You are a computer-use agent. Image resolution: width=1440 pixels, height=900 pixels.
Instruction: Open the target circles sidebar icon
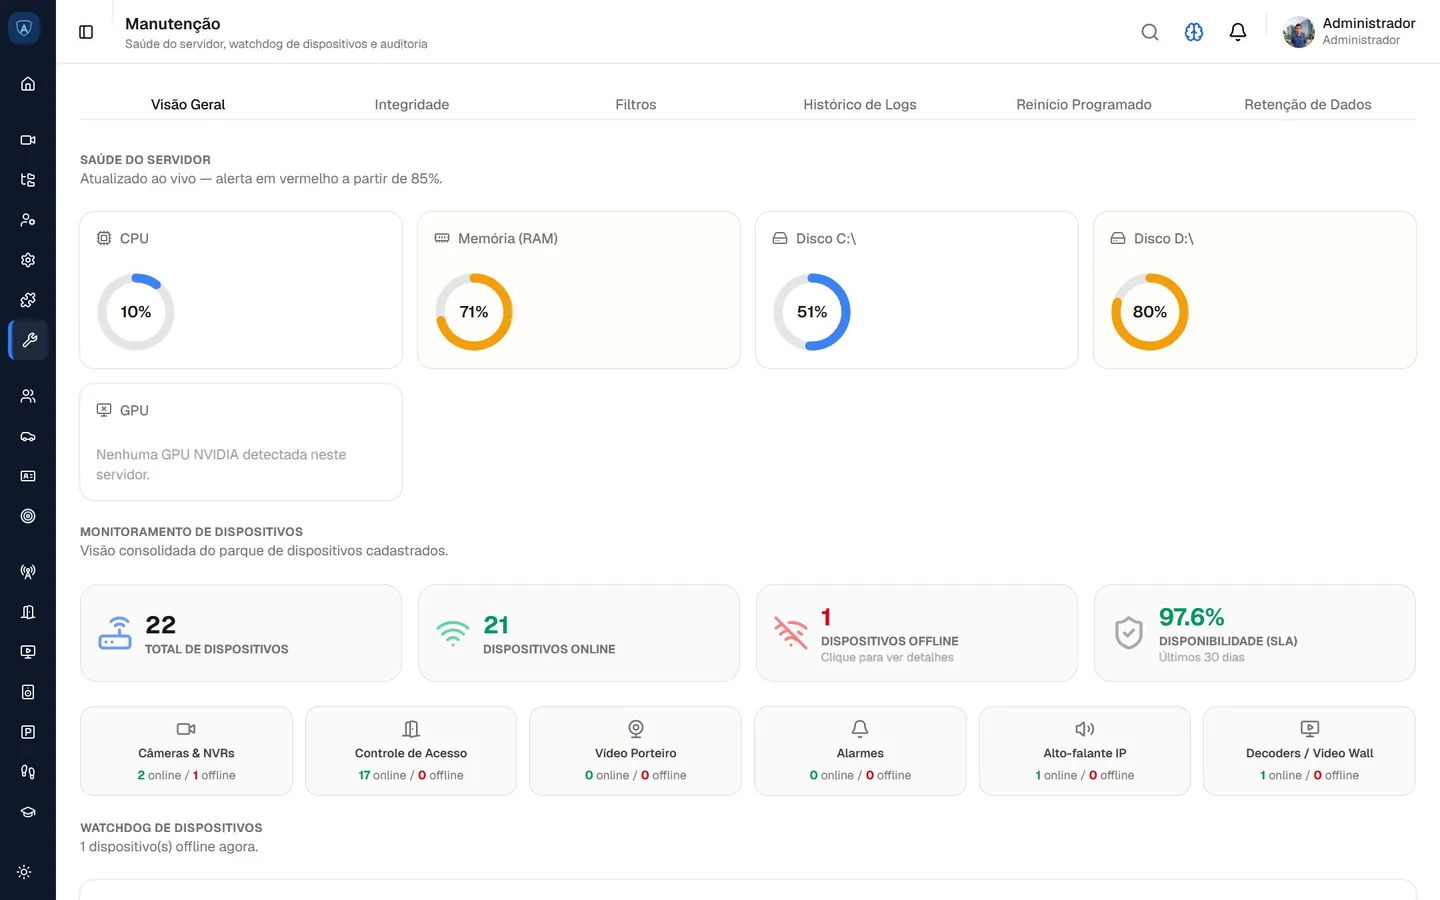click(28, 516)
